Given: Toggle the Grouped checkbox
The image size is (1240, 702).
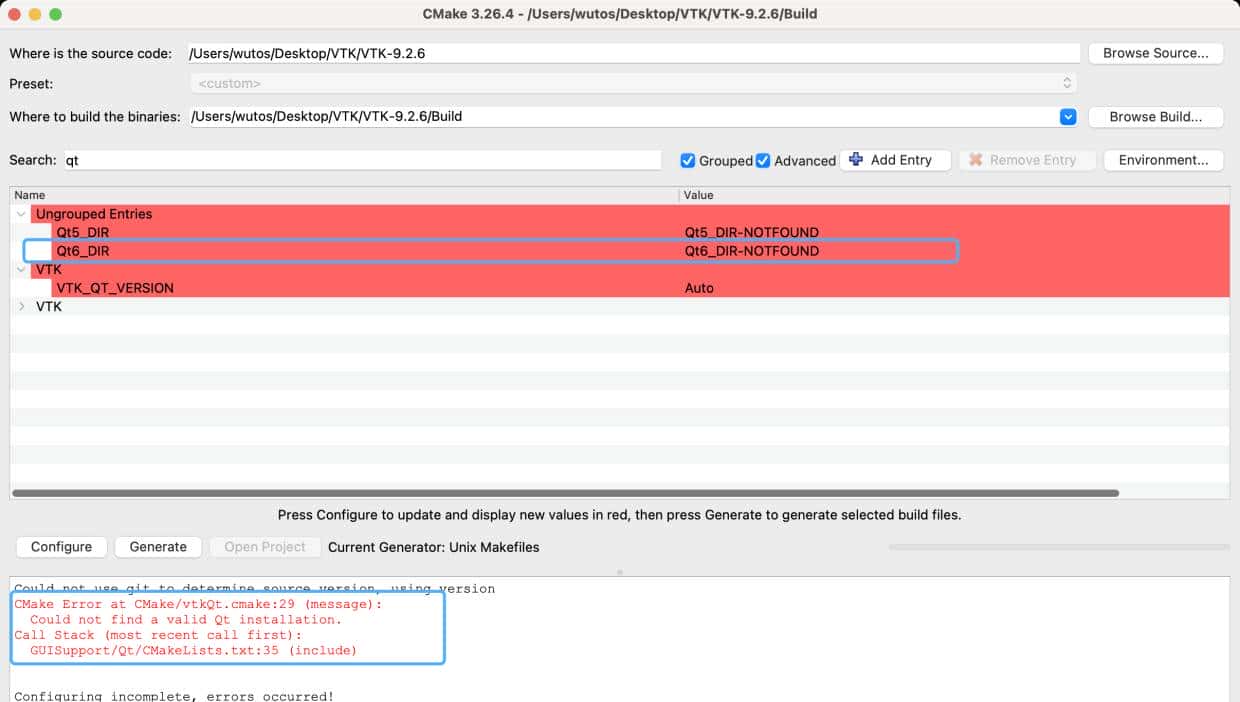Looking at the screenshot, I should pyautogui.click(x=688, y=160).
